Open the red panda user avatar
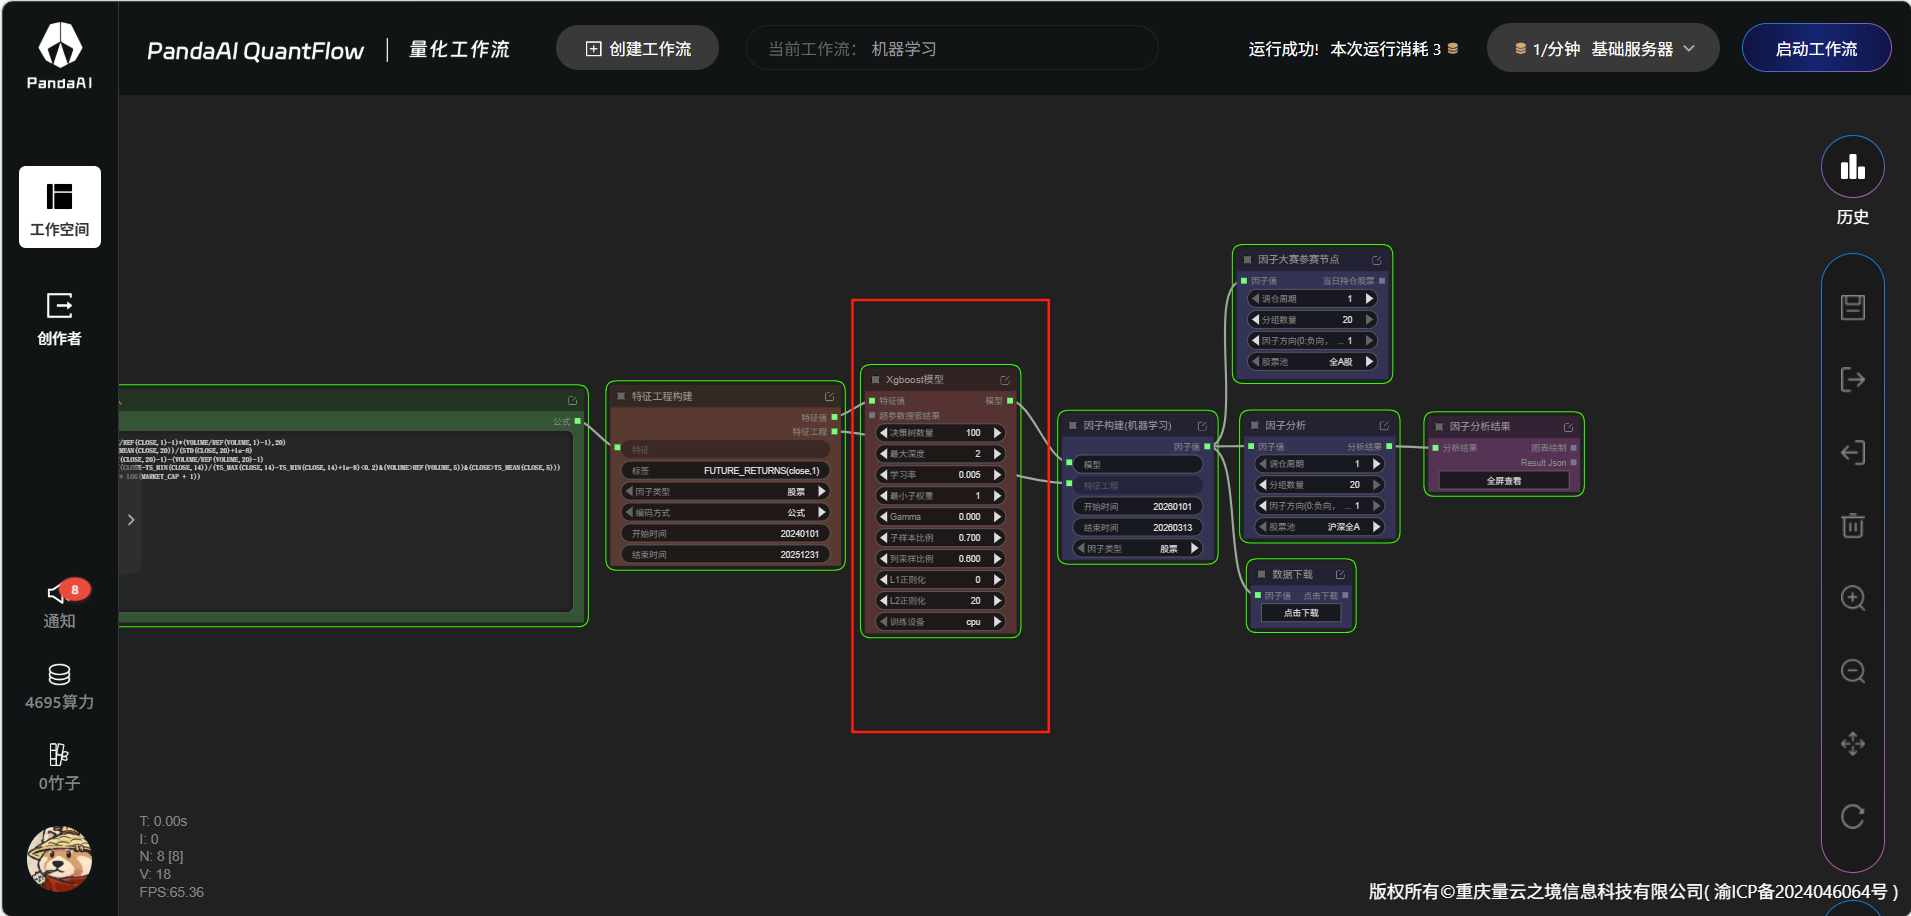 pos(59,859)
